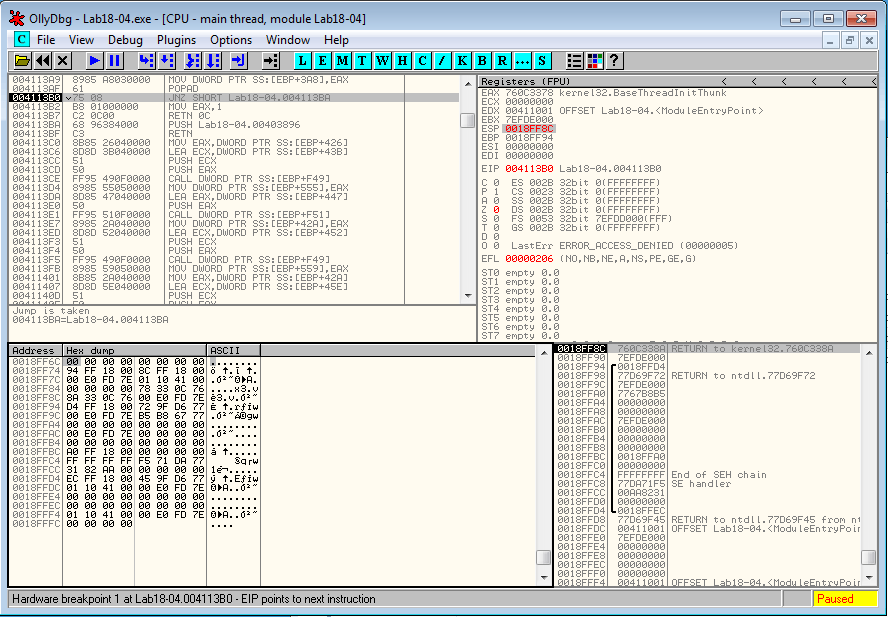The height and width of the screenshot is (617, 888).
Task: Click the Run program play icon
Action: (94, 61)
